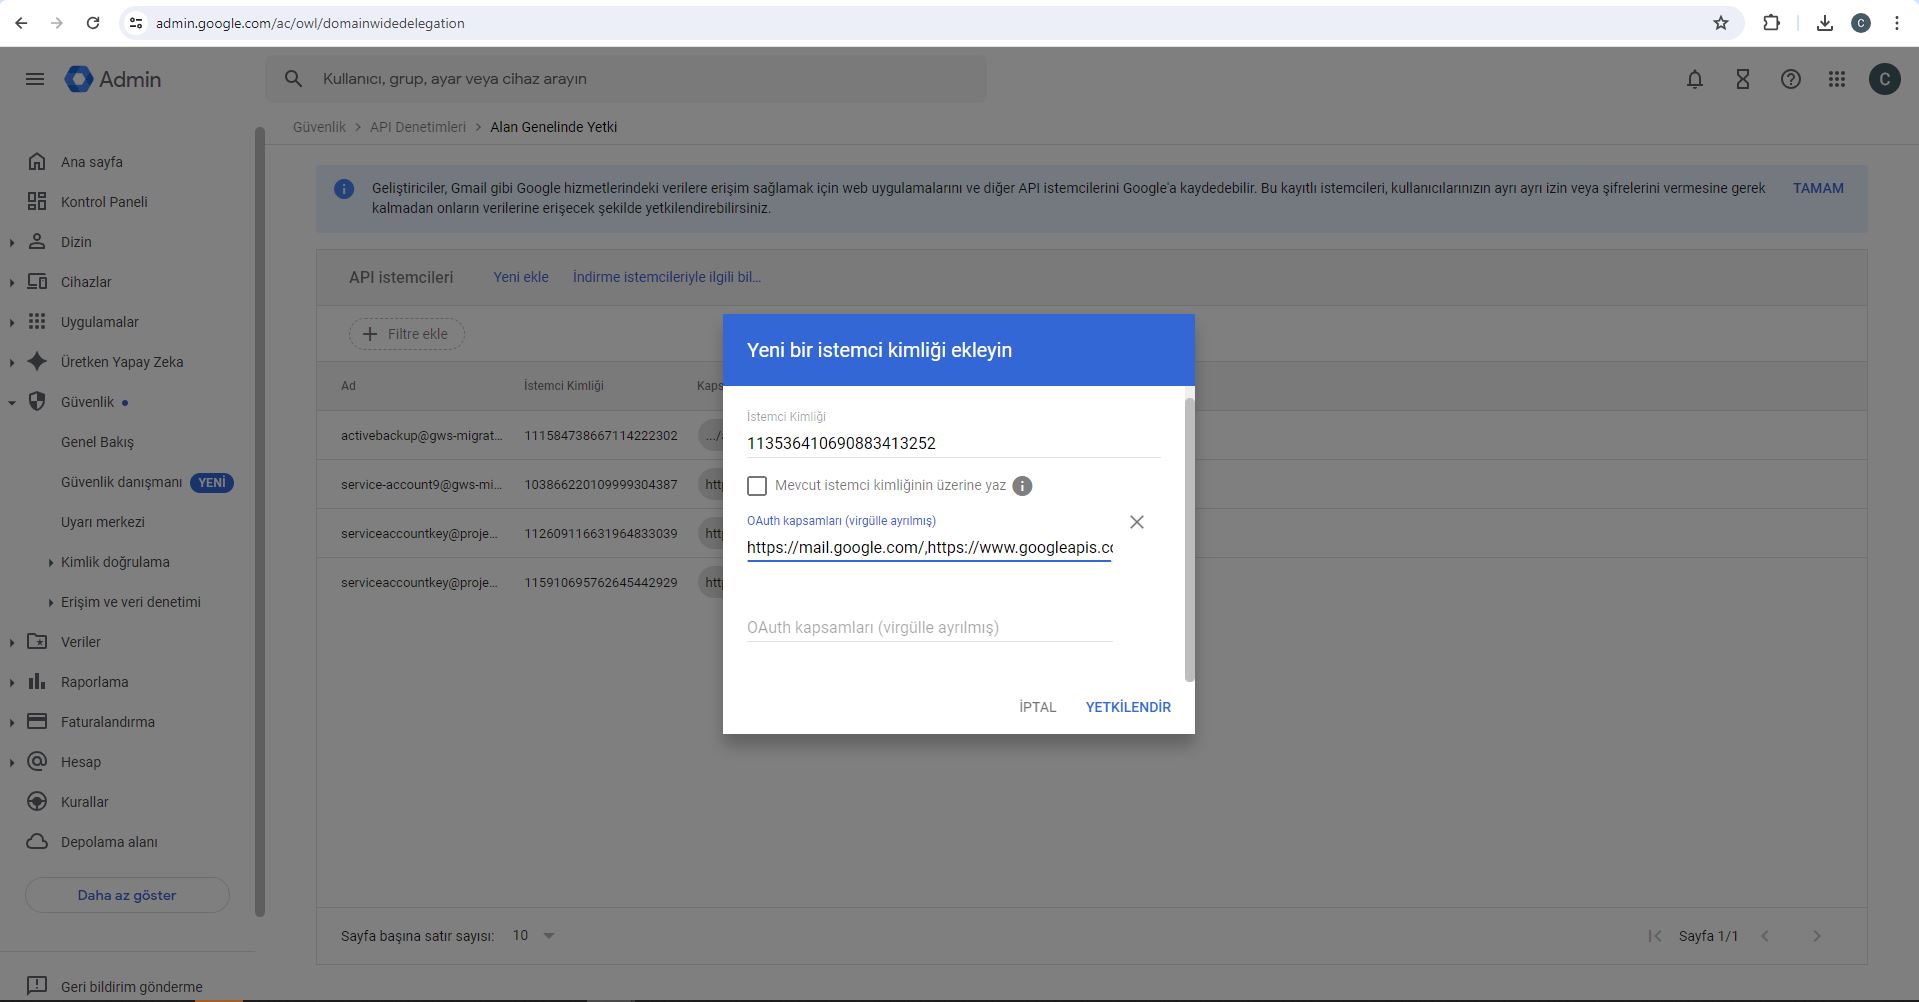Enable Mevcut istemci kimliğinin üzerine yaz checkbox
The height and width of the screenshot is (1002, 1919).
(757, 486)
